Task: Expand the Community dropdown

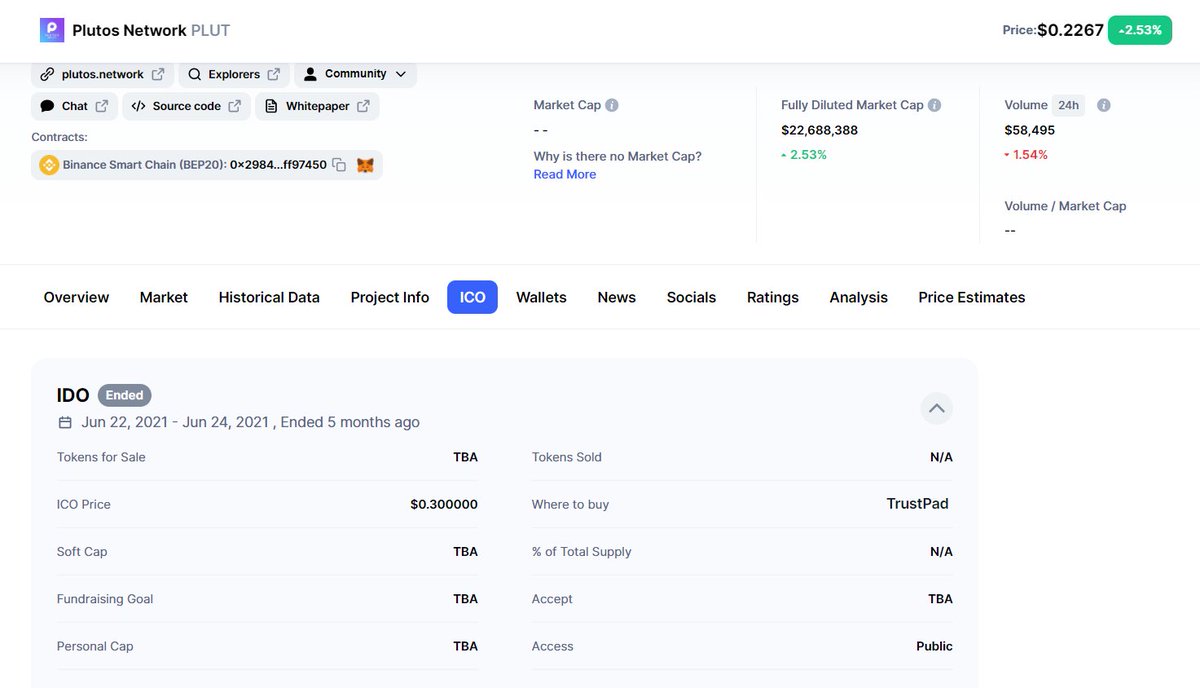Action: coord(355,74)
